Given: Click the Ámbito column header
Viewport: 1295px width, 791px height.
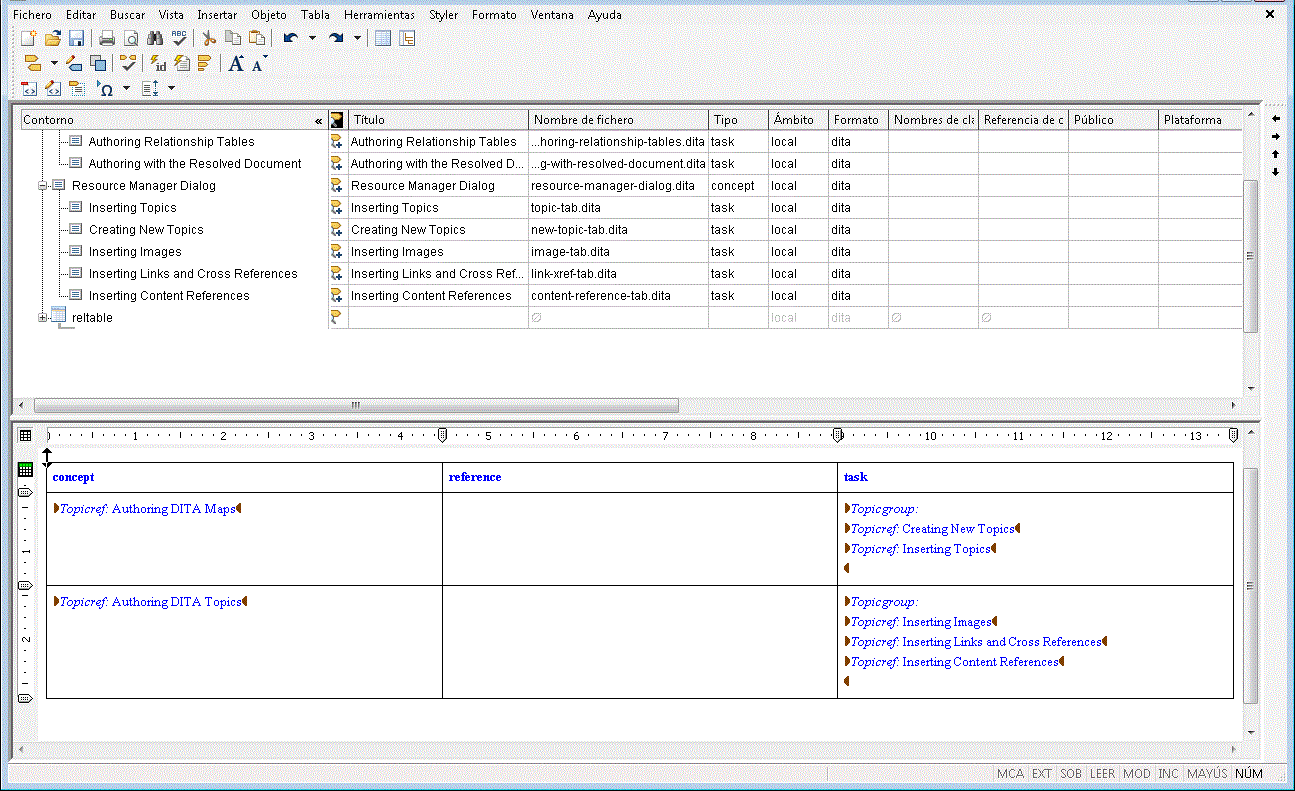Looking at the screenshot, I should tap(798, 120).
